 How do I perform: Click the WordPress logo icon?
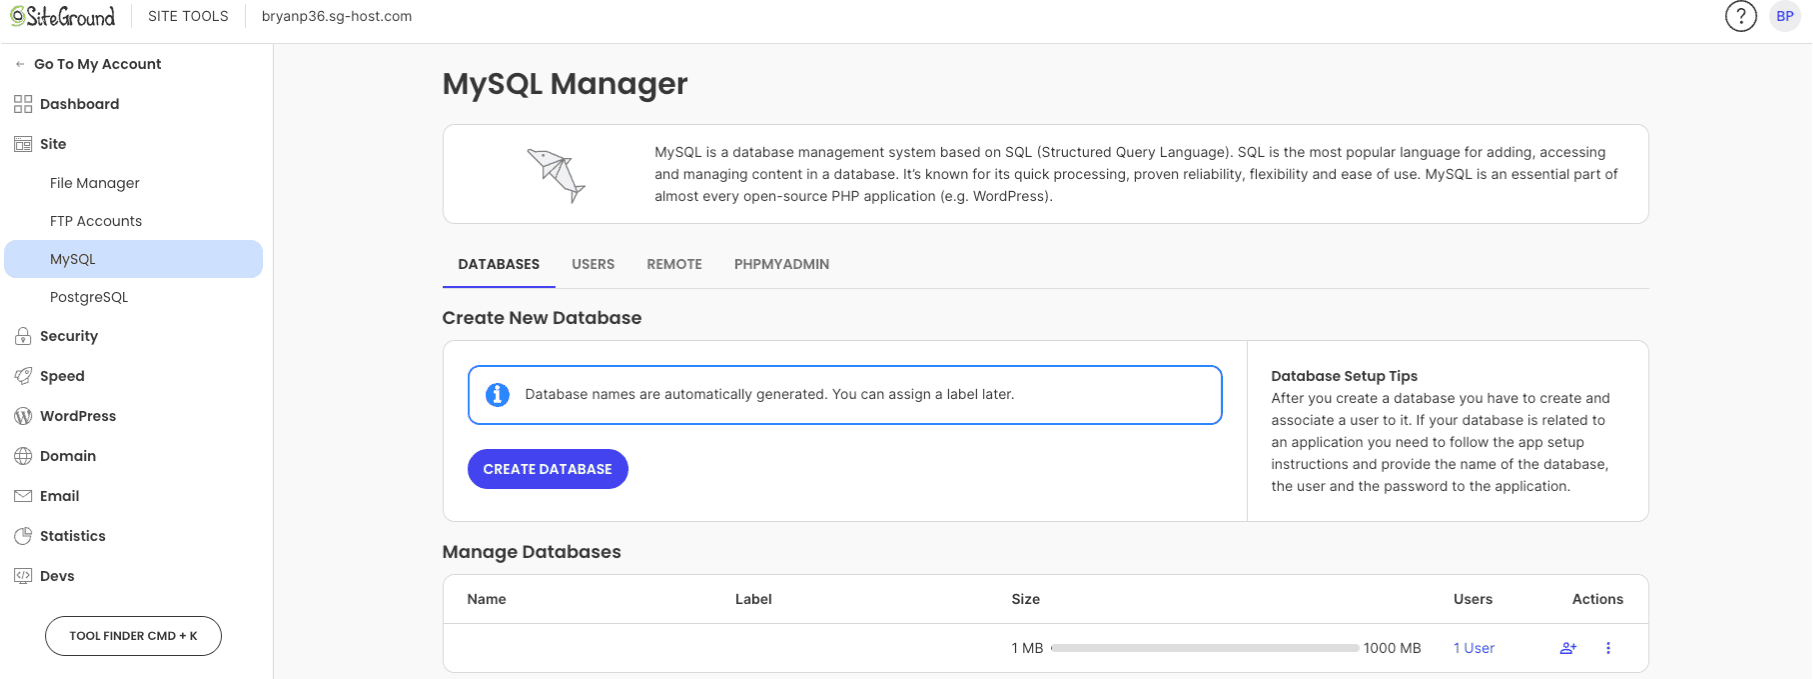(x=23, y=416)
